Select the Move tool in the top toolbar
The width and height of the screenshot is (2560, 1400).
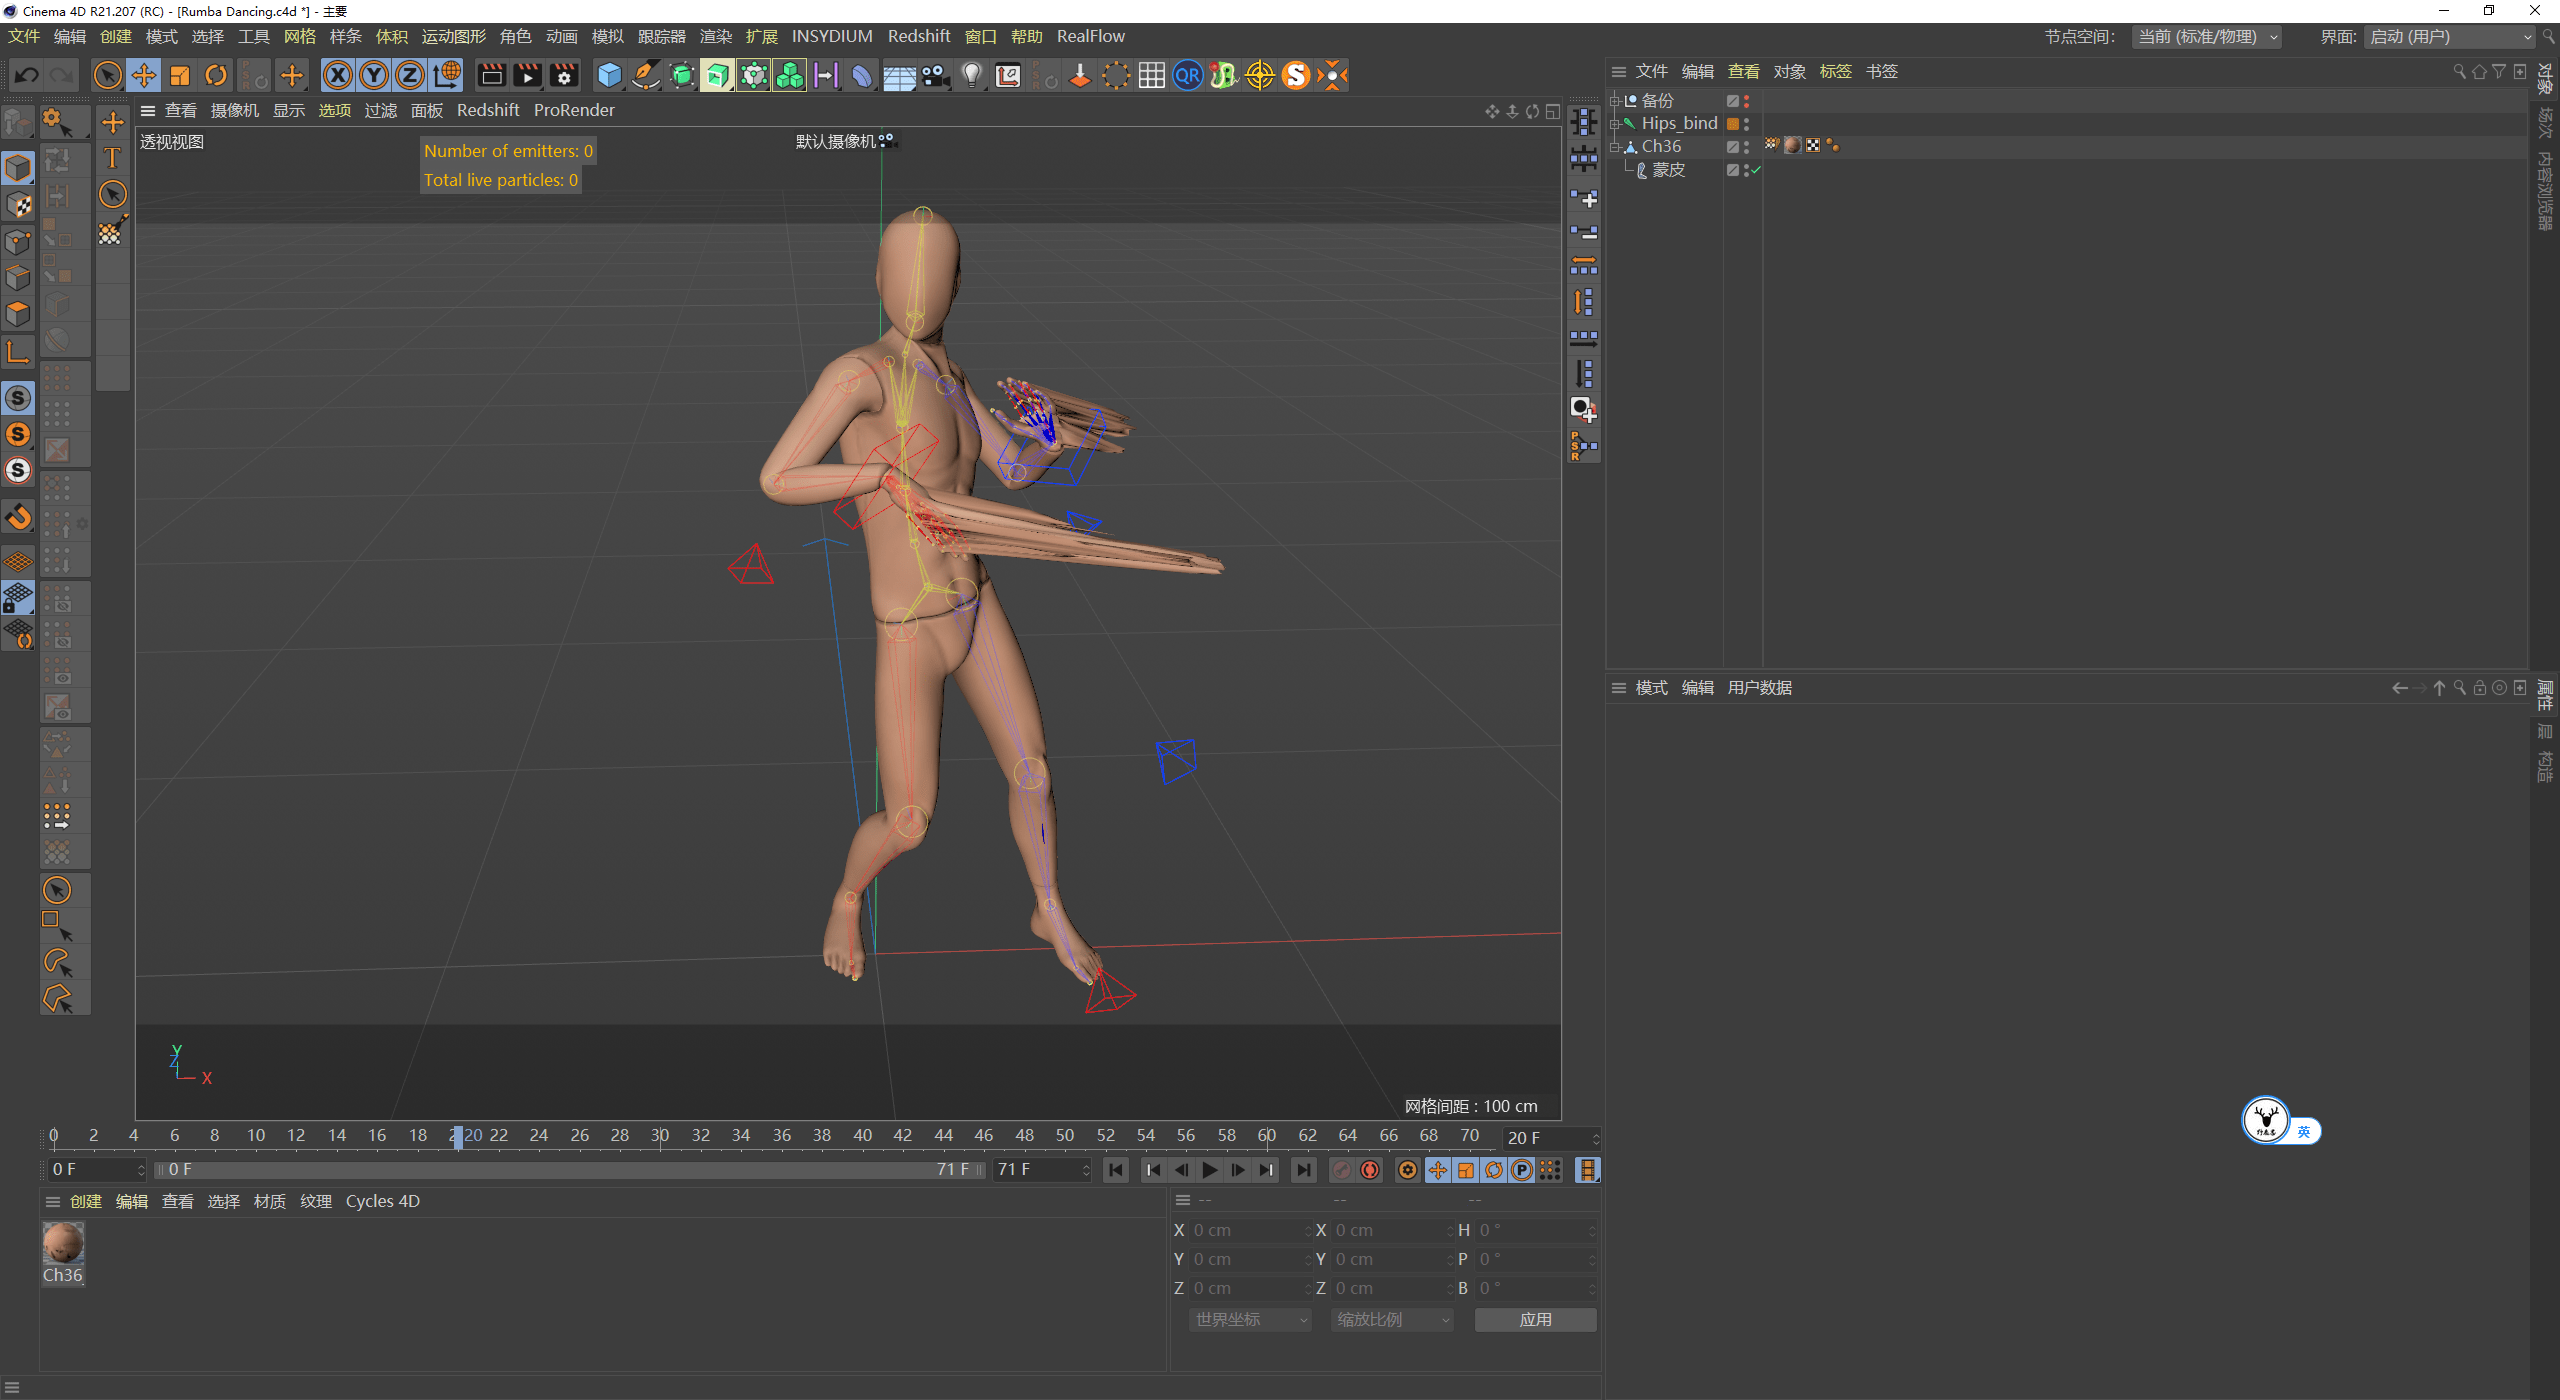click(144, 75)
